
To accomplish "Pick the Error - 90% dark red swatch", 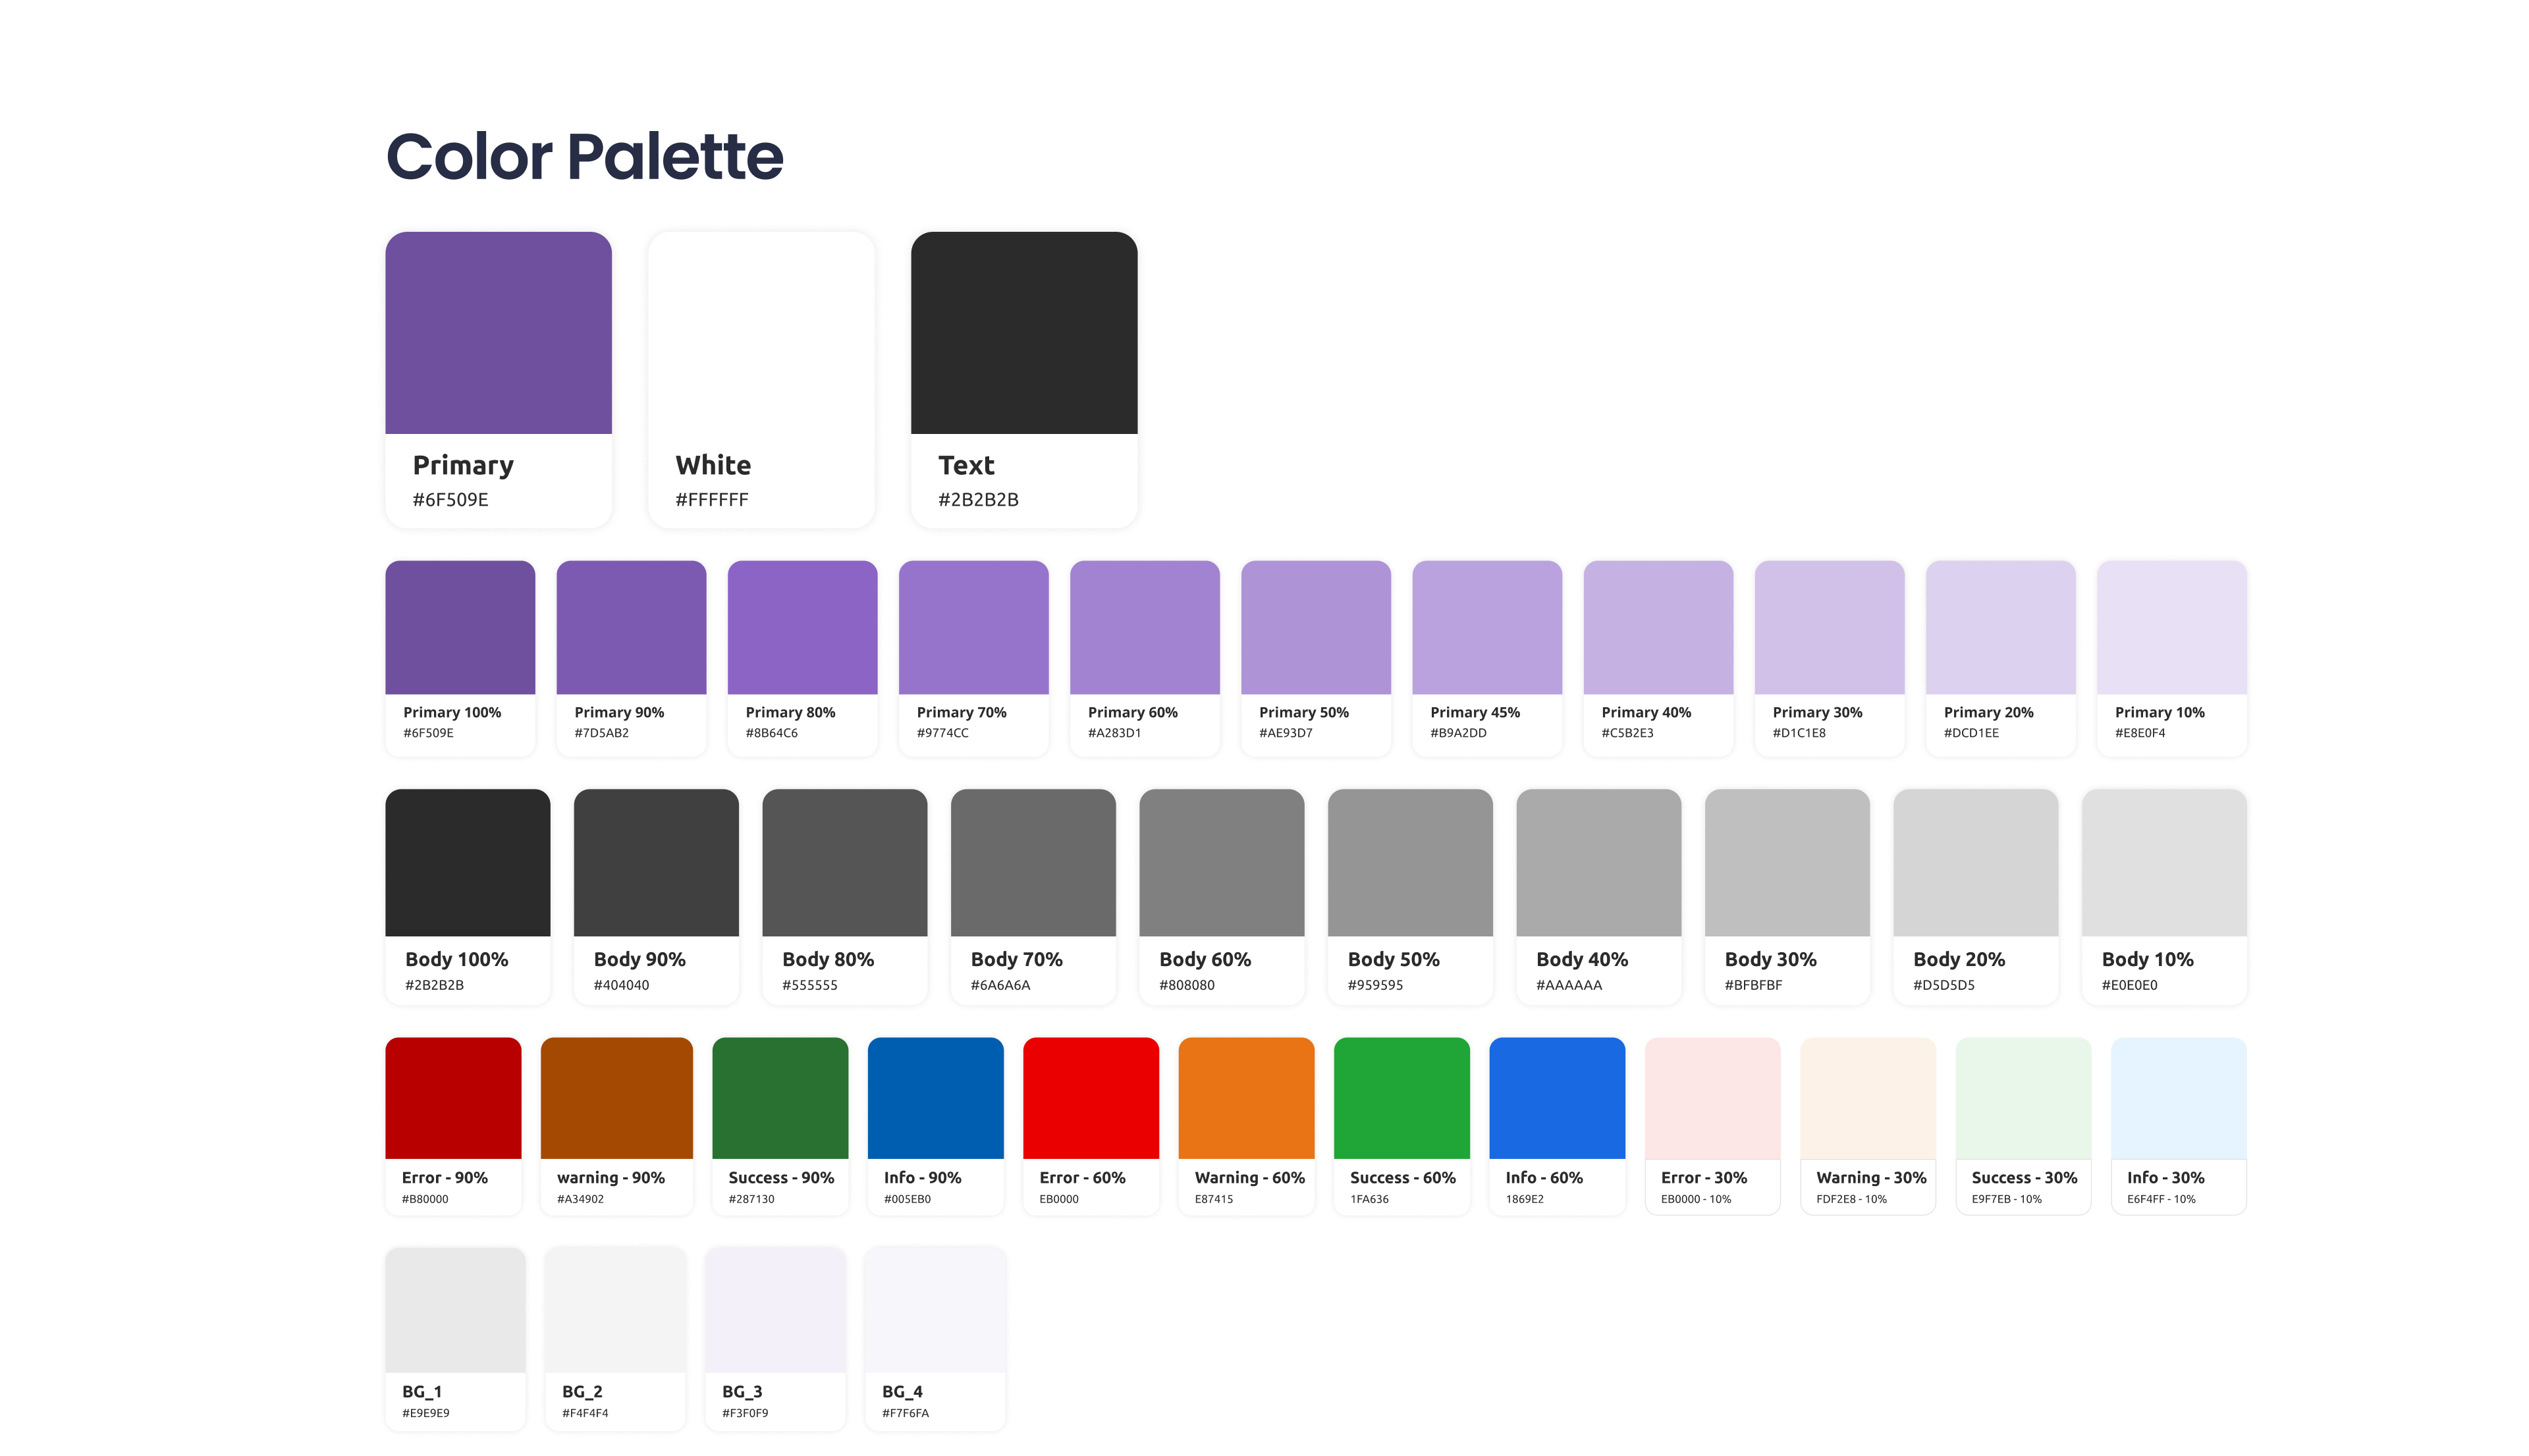I will coord(453,1098).
